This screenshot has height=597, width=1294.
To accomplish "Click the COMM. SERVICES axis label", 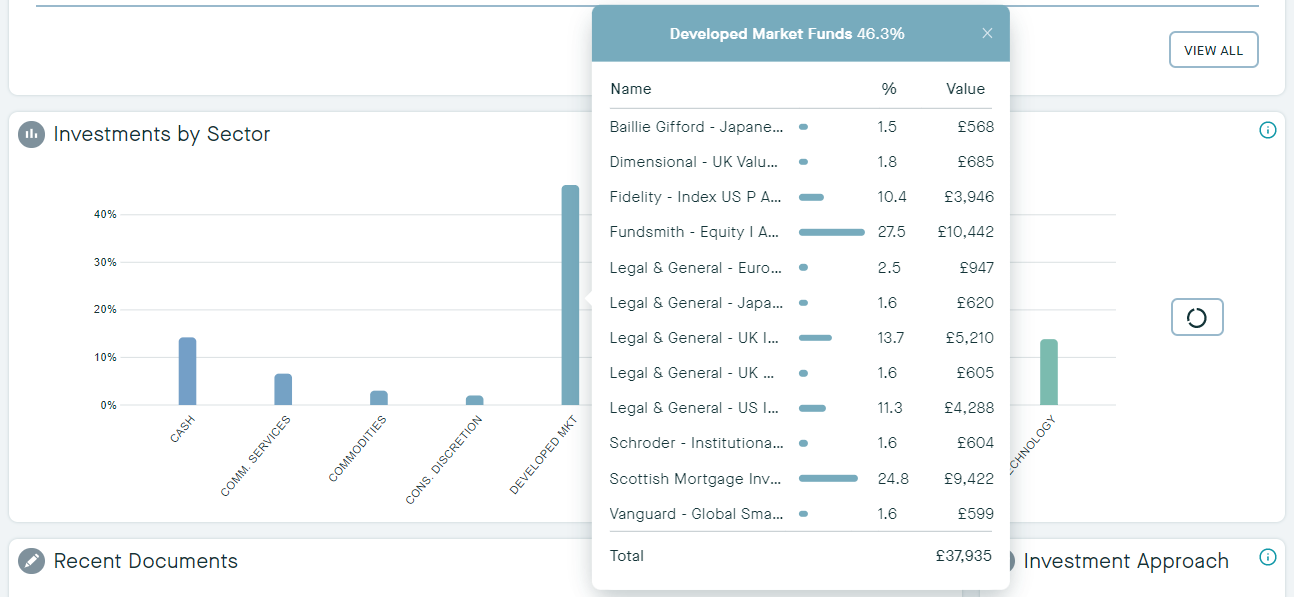I will (x=256, y=456).
